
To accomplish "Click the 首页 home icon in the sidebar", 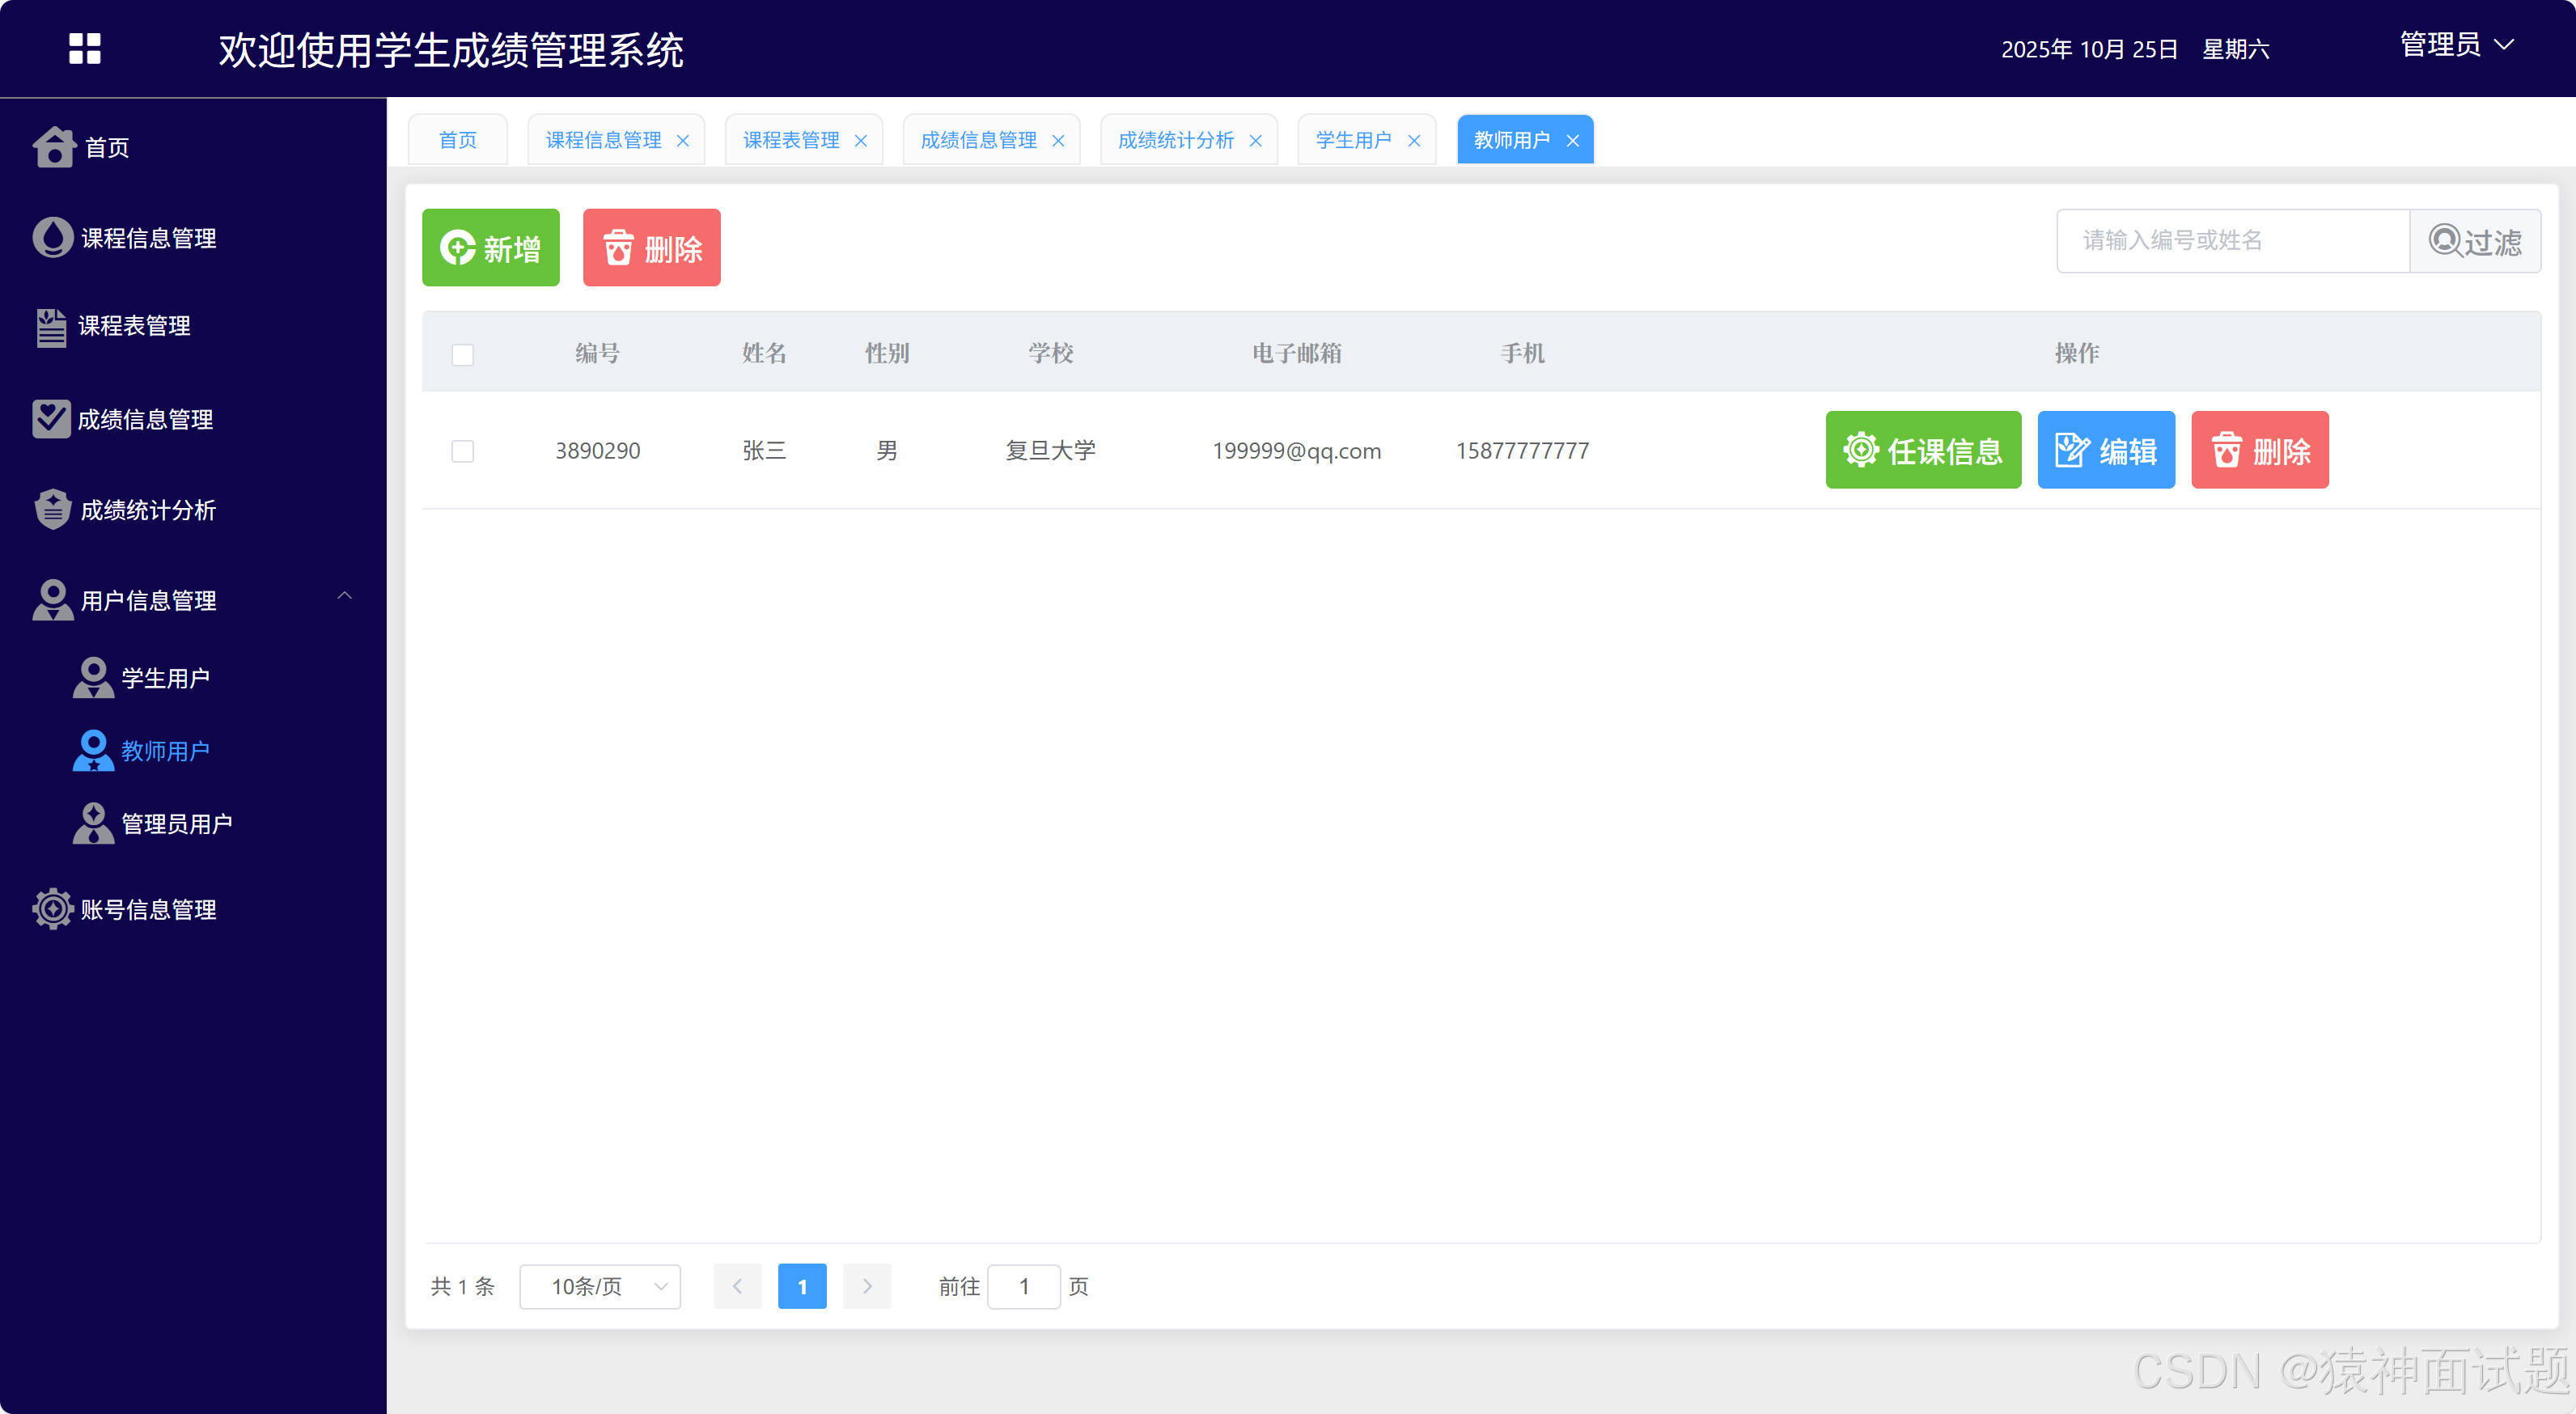I will click(53, 147).
